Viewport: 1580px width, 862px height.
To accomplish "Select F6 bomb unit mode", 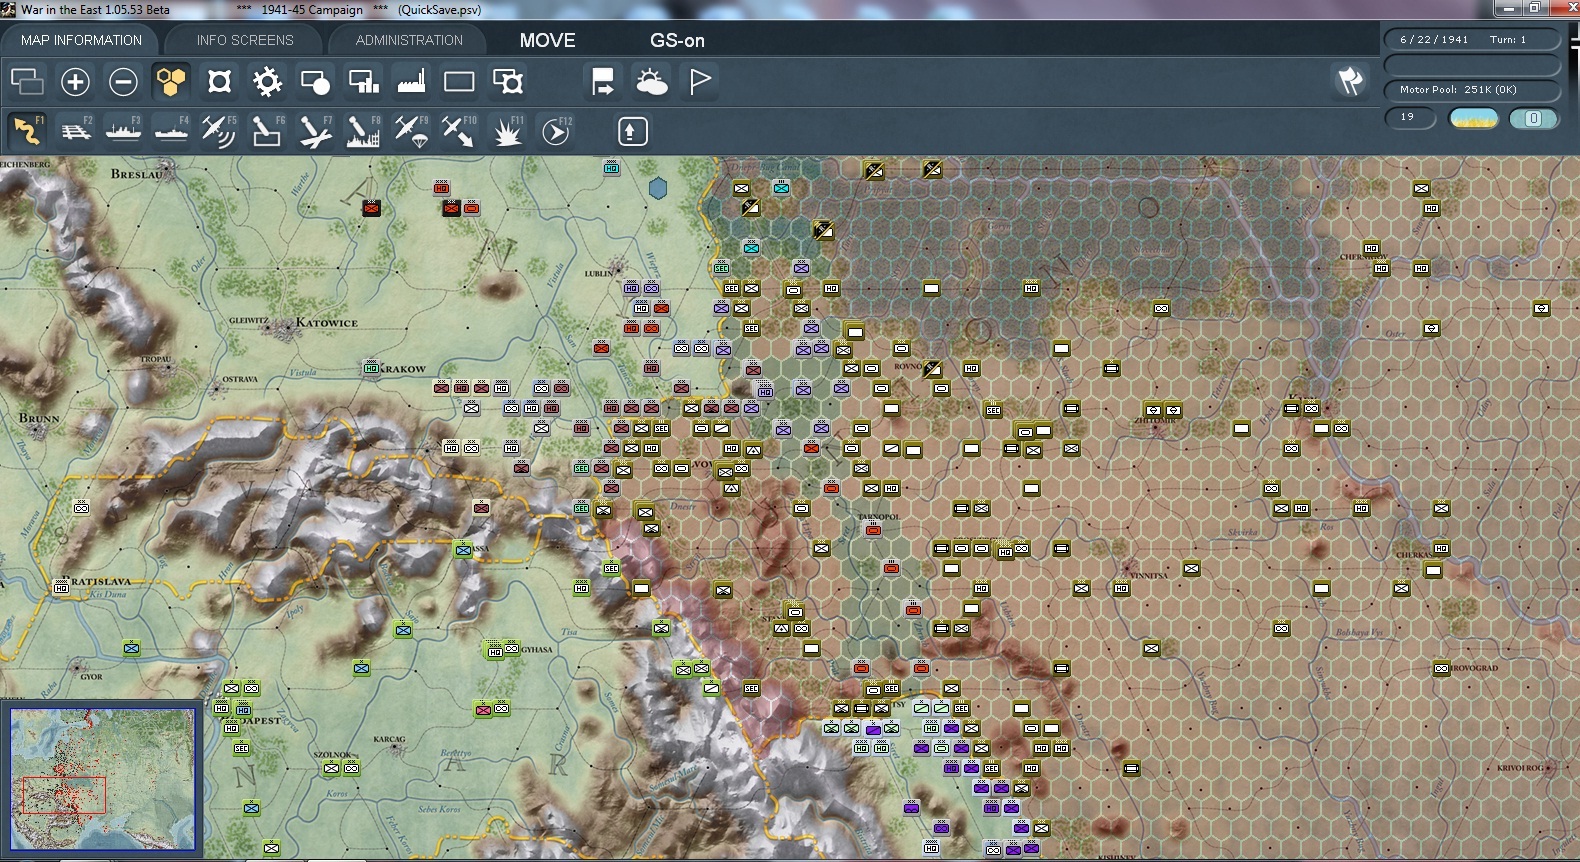I will pyautogui.click(x=267, y=131).
